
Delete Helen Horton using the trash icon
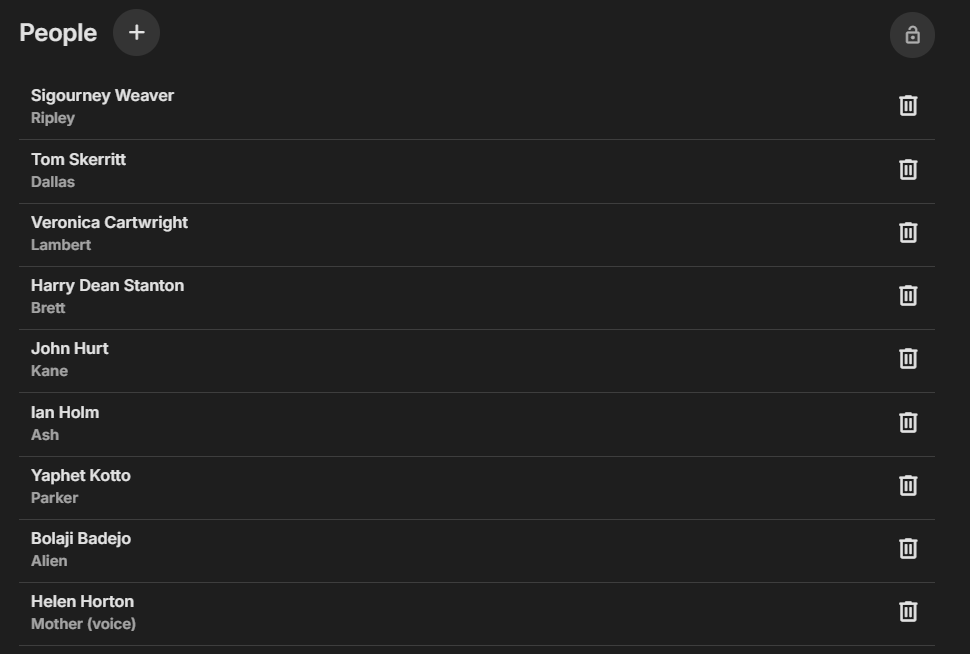[x=908, y=612]
